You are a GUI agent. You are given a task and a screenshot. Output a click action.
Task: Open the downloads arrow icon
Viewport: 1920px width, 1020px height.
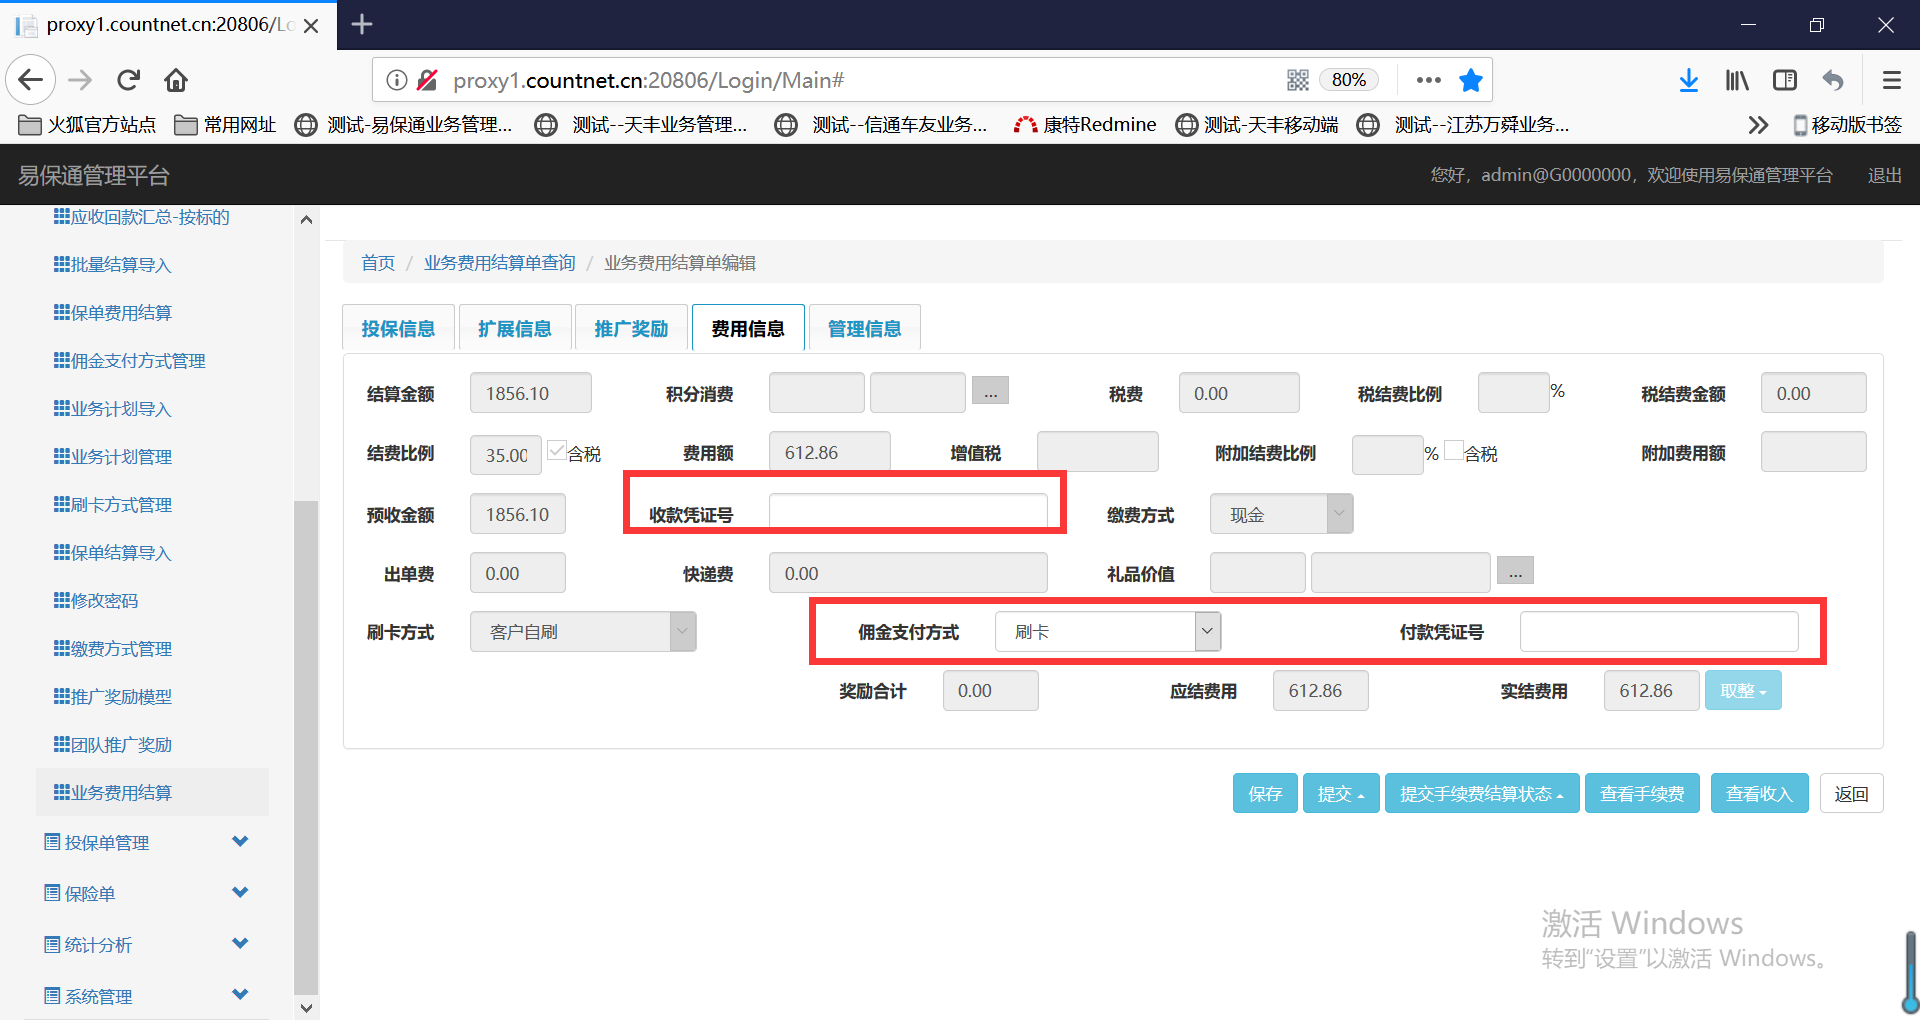click(x=1688, y=80)
